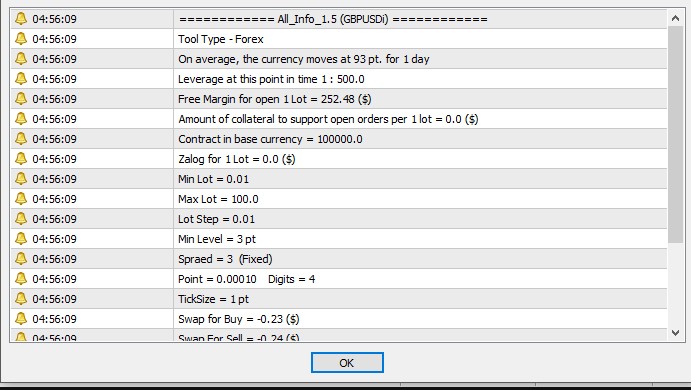Confirm the alert dialog with OK
Viewport: 691px width, 390px height.
[347, 362]
